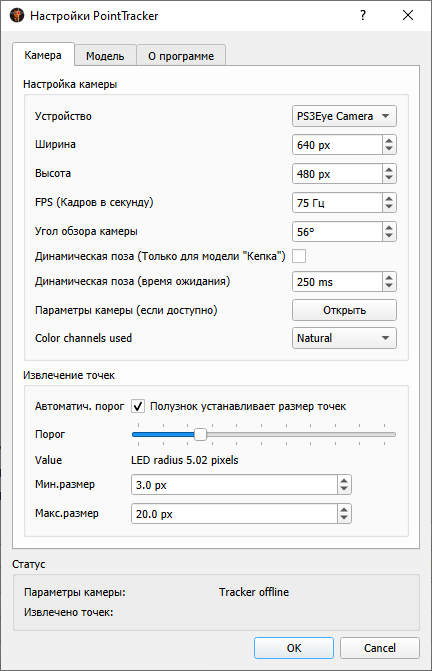Increase время ожидания with up arrow
Image resolution: width=432 pixels, height=671 pixels.
tap(389, 277)
